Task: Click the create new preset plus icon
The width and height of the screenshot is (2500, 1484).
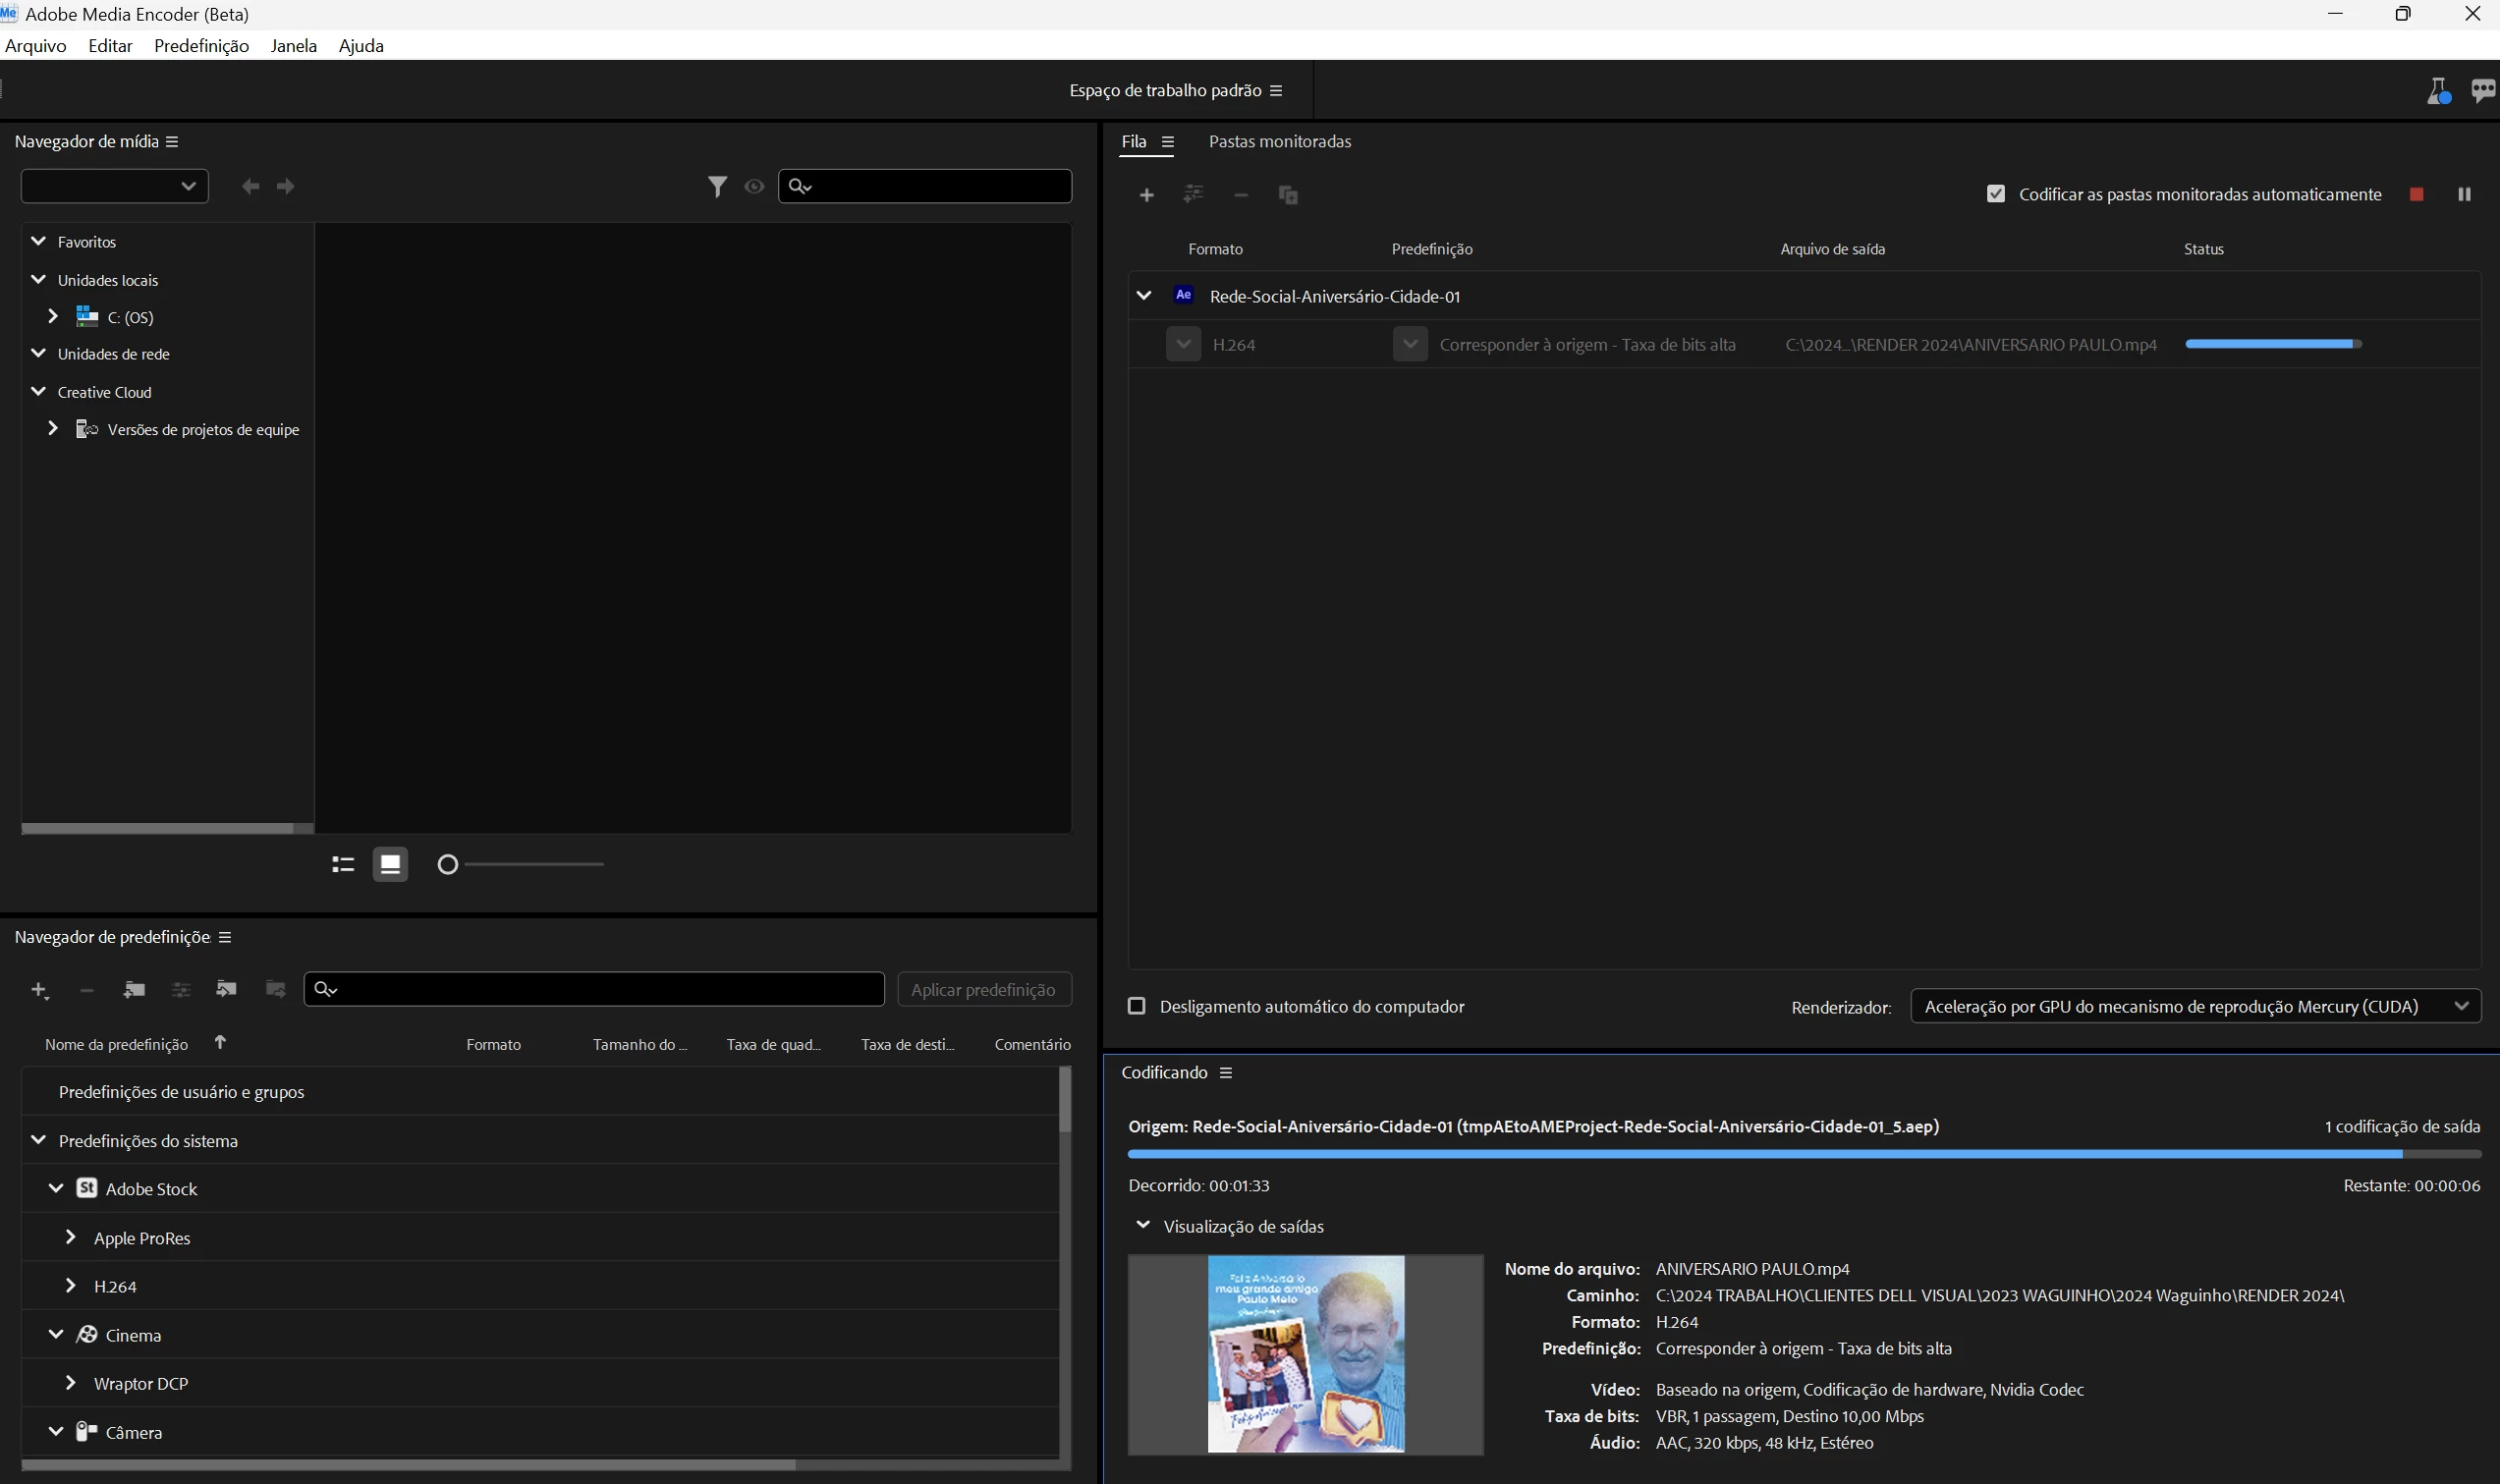Action: (x=38, y=989)
